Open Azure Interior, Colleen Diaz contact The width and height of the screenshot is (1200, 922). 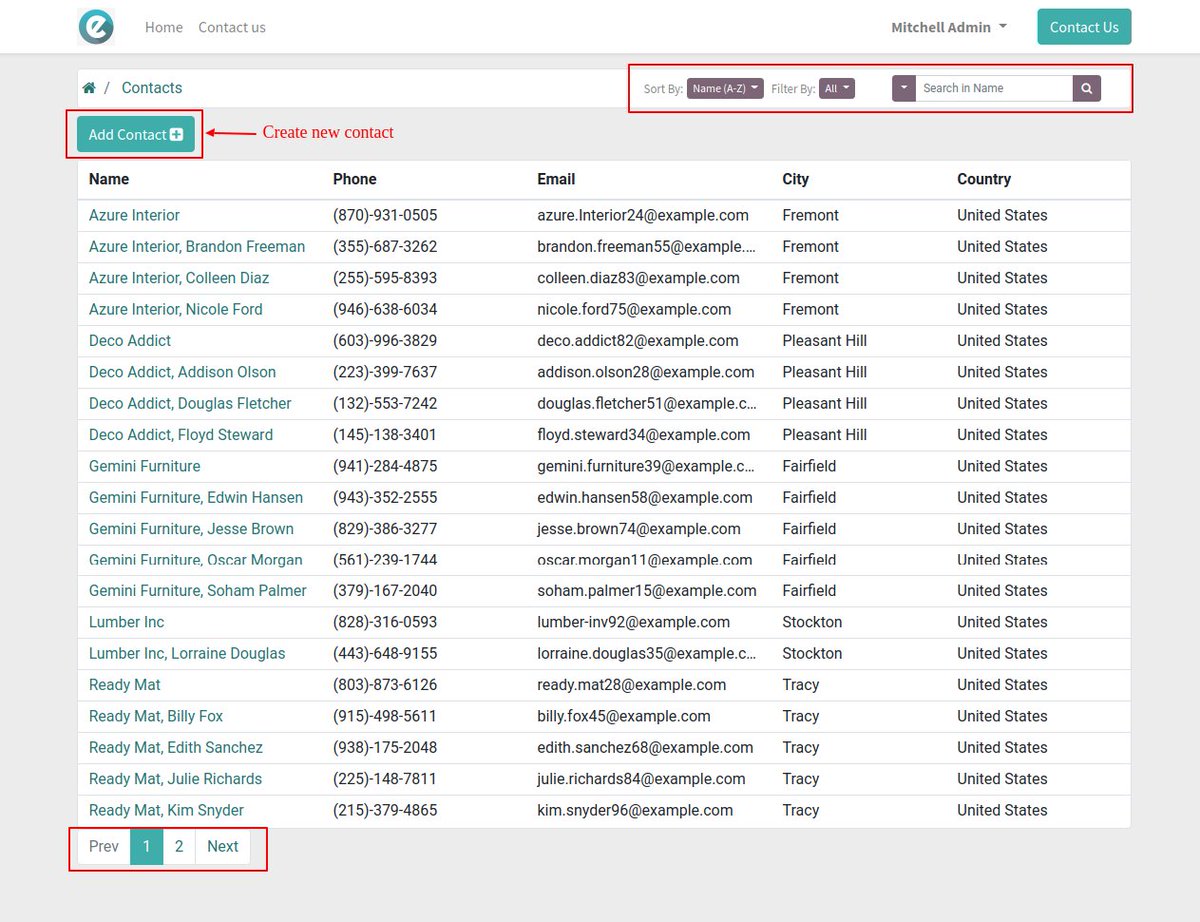pos(179,278)
